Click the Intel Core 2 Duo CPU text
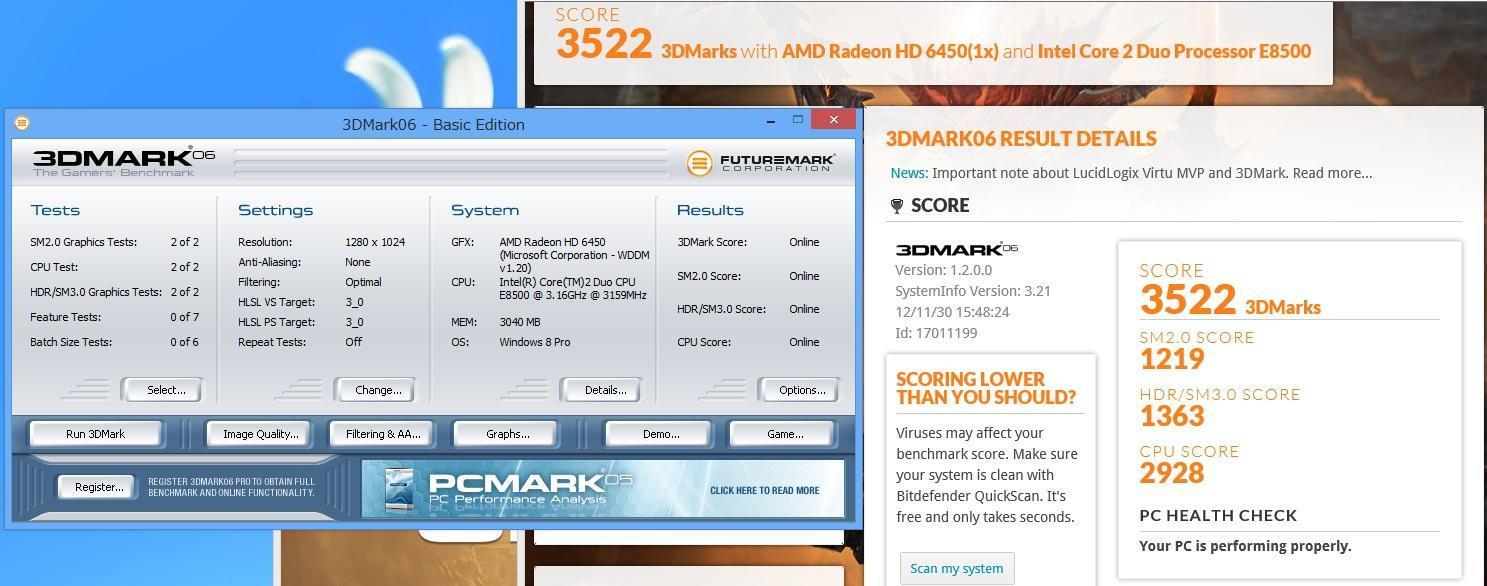This screenshot has width=1487, height=586. [573, 289]
